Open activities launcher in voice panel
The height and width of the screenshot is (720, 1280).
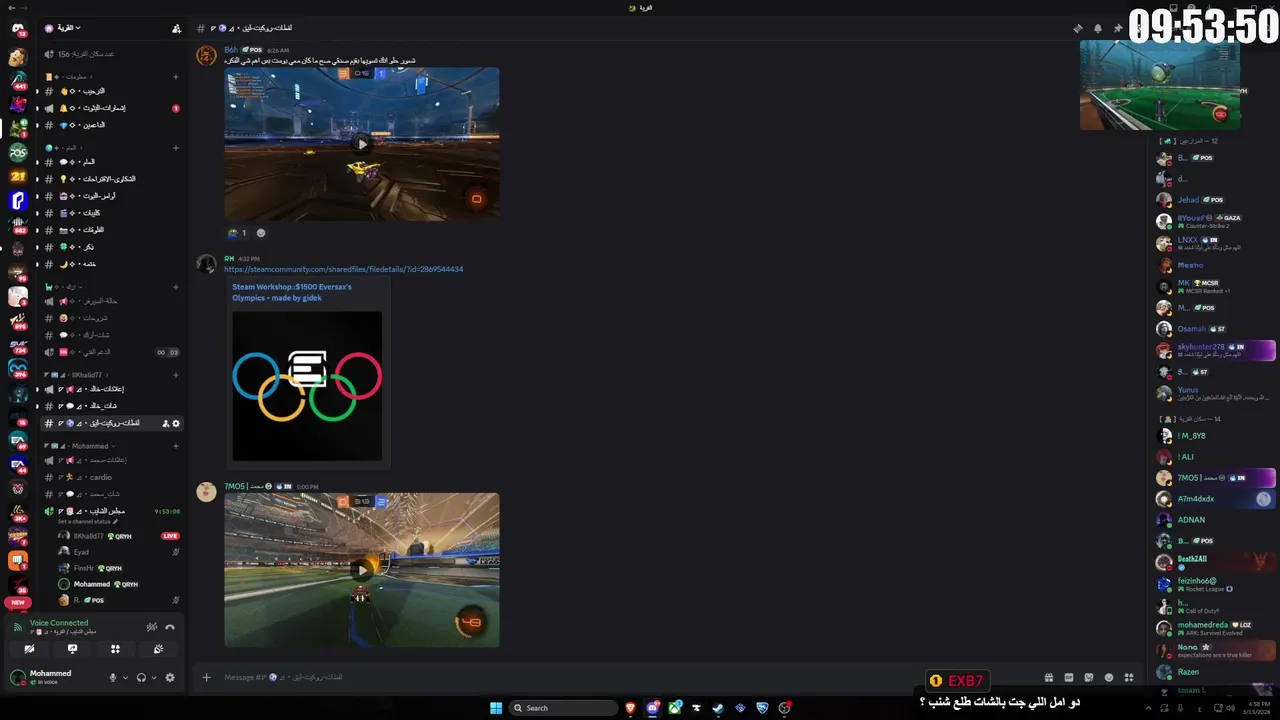pos(115,649)
